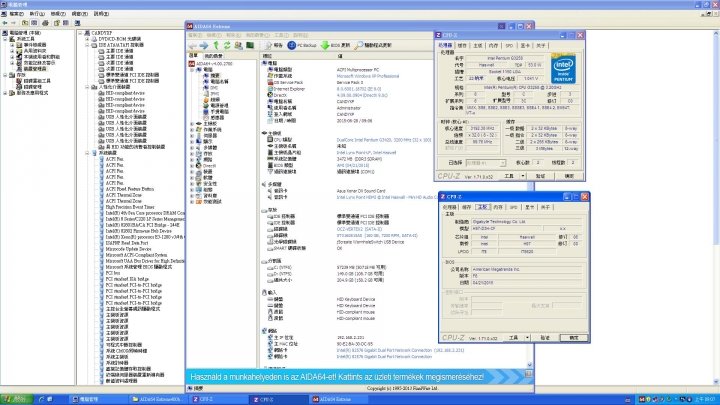Screen dimensions: 720x405
Task: Collapse System Tools (系統工具) in Computer Management
Action: tap(6, 39)
